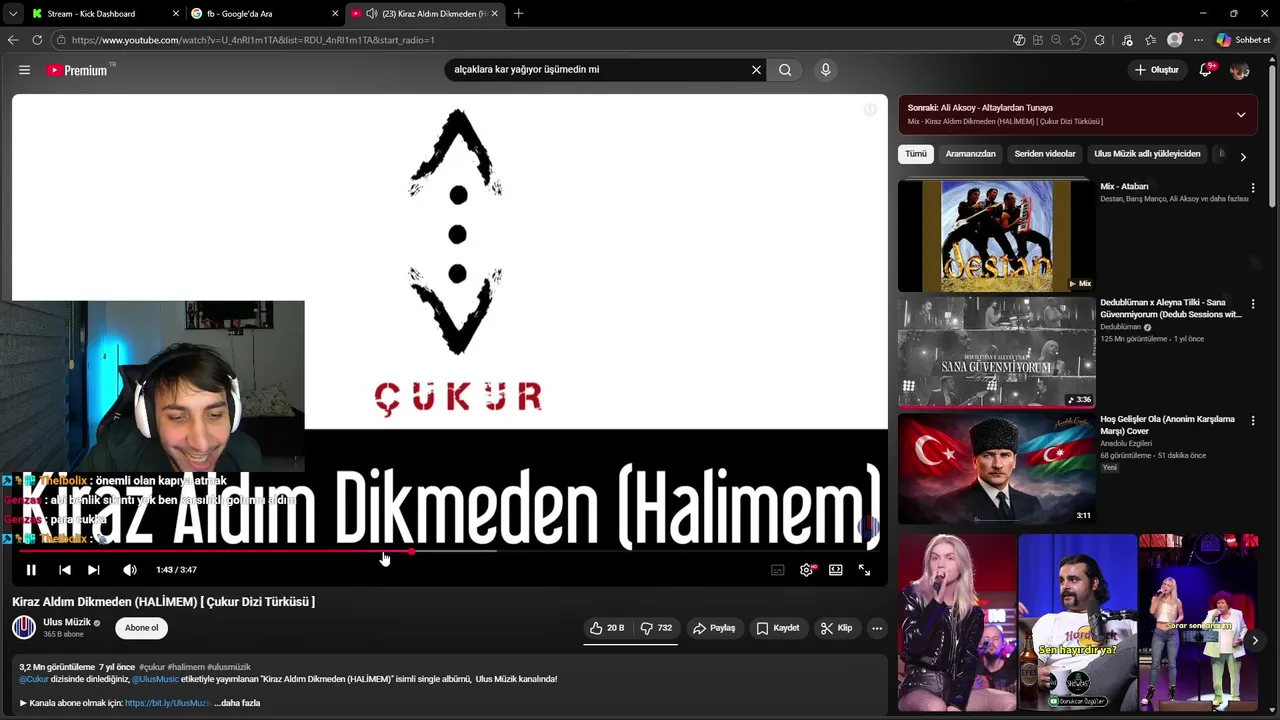The width and height of the screenshot is (1280, 720).
Task: Start voice search with the microphone
Action: coord(825,70)
